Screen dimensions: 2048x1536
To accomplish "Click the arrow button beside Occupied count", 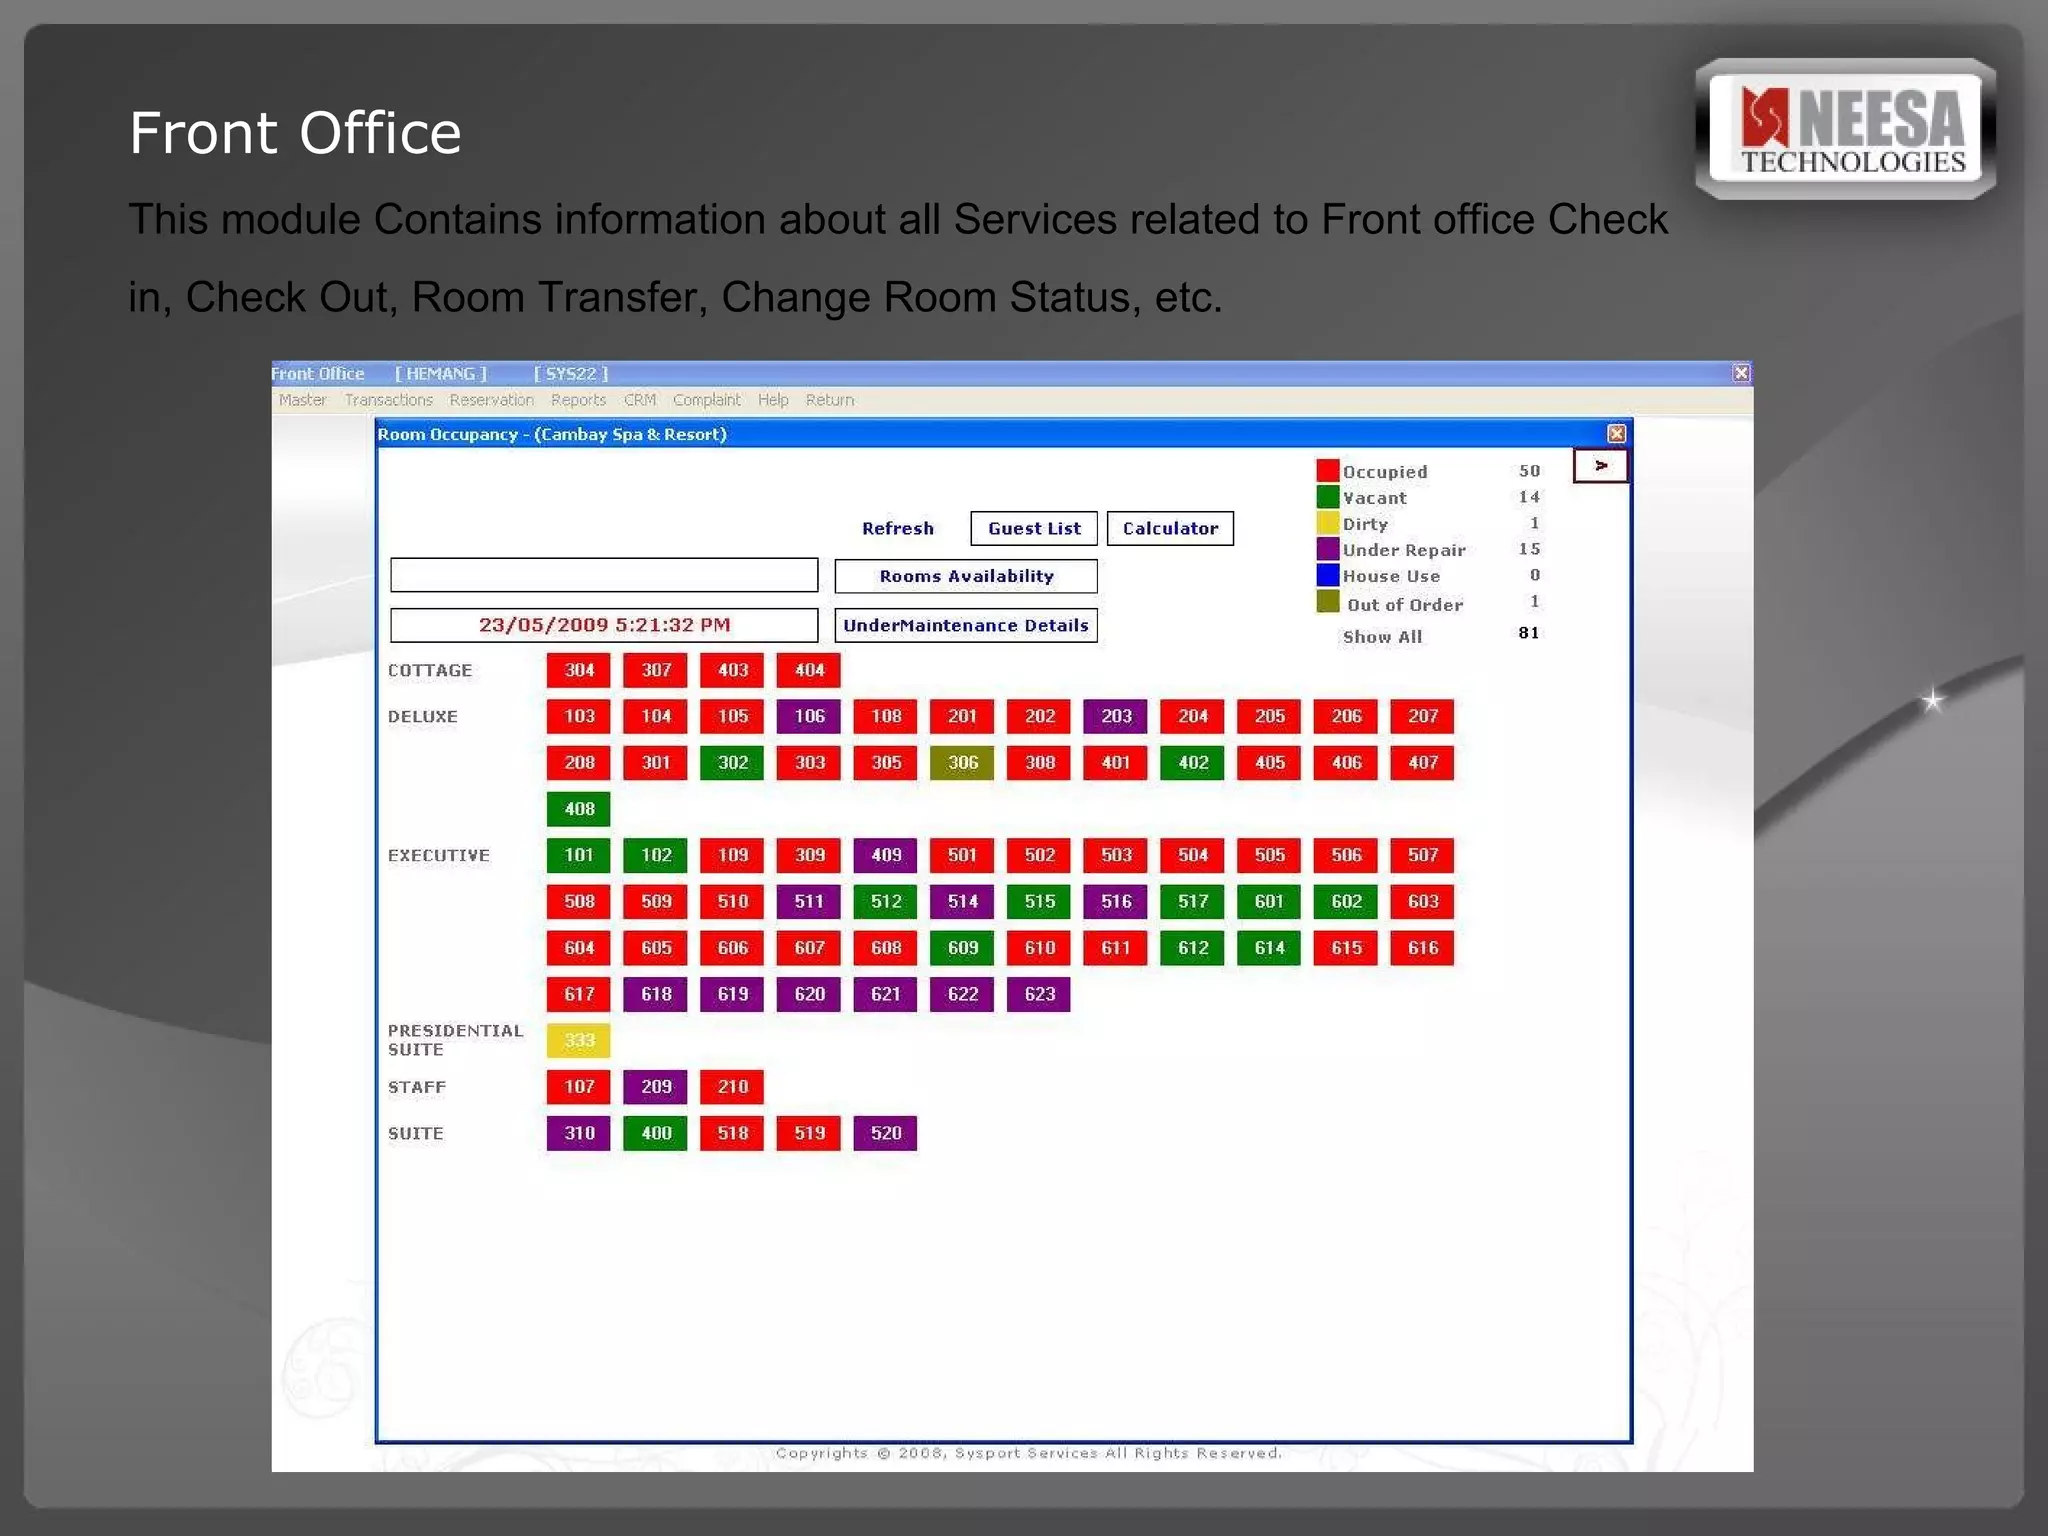I will (x=1601, y=466).
